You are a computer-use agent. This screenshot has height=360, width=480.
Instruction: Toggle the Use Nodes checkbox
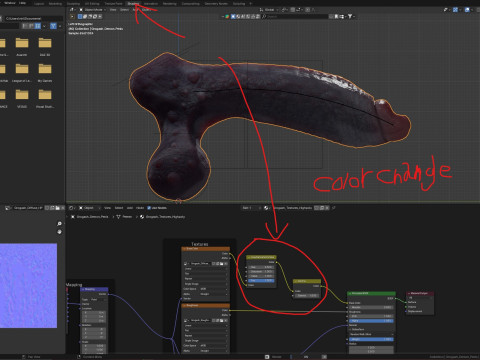(x=149, y=208)
